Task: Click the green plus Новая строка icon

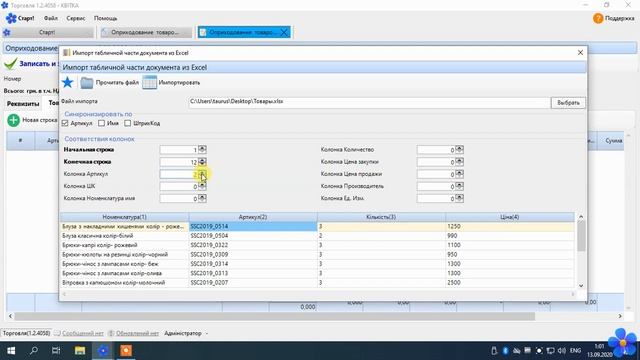Action: click(13, 120)
